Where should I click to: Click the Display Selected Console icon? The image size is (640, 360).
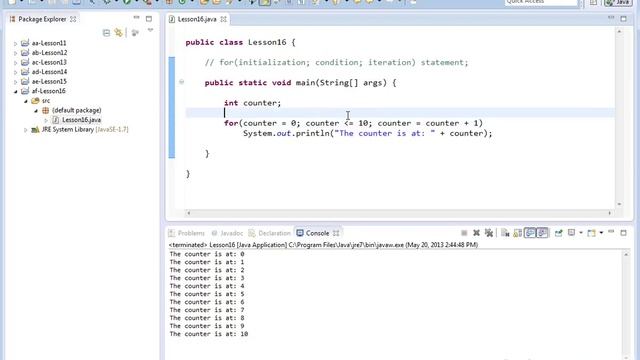[572, 233]
